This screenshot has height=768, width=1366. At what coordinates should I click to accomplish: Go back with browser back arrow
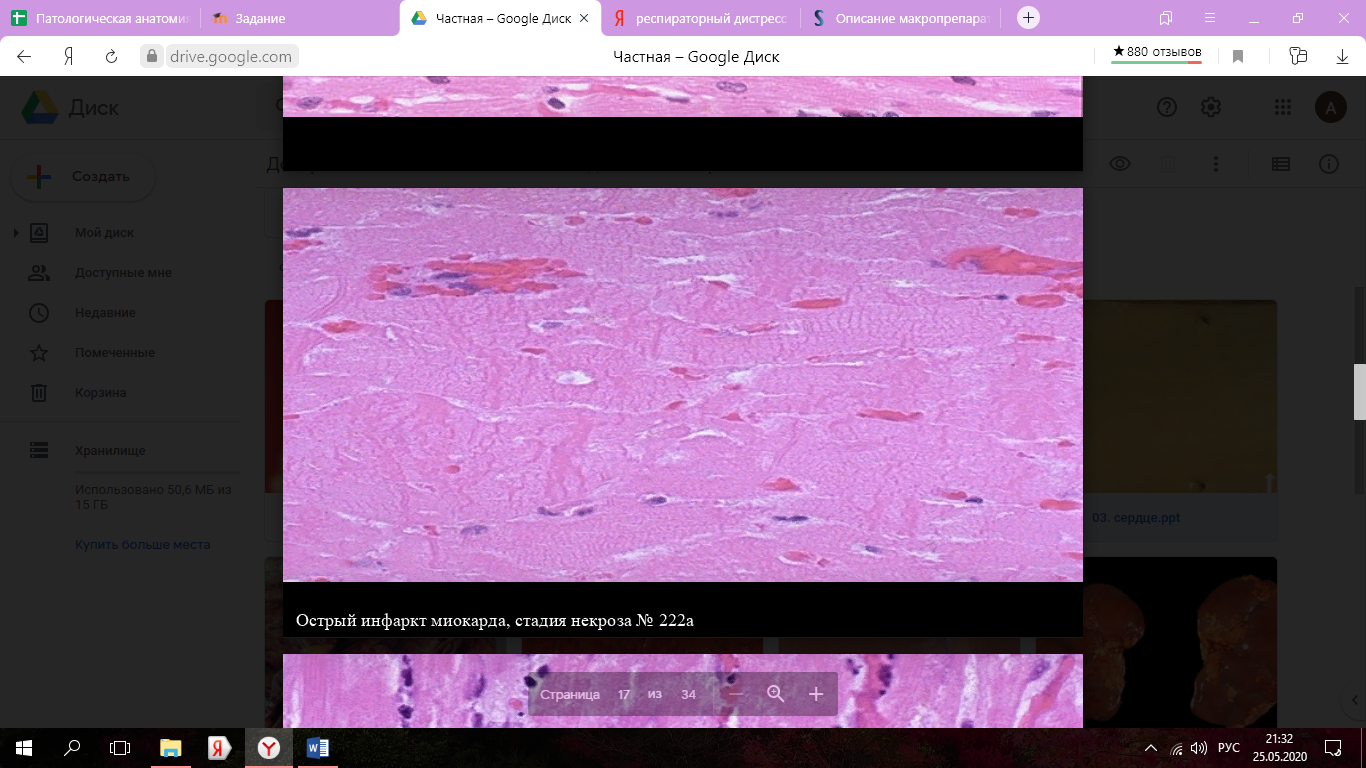24,57
